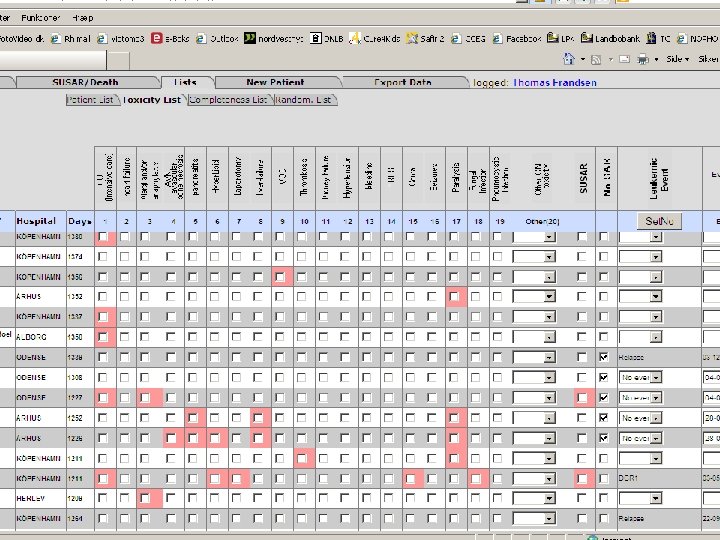Tick SUSAR checkbox in HERLEV row
This screenshot has width=720, height=540.
click(582, 498)
